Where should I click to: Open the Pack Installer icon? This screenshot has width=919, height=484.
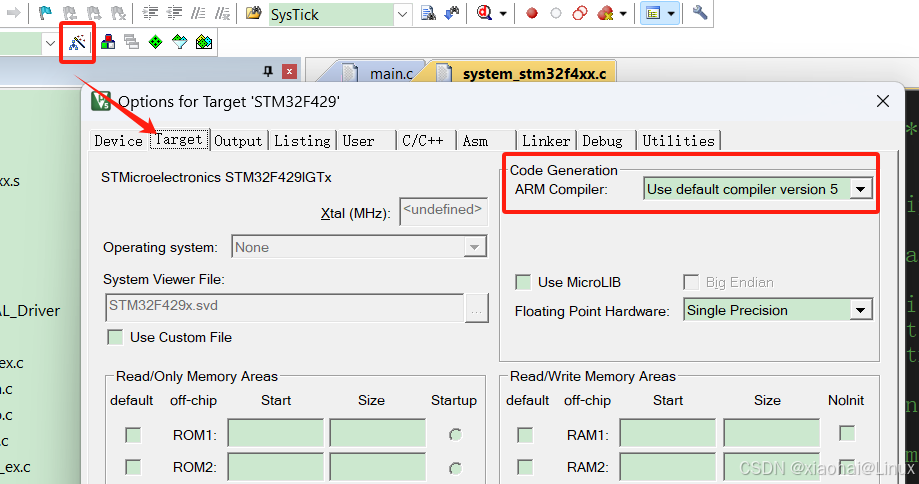click(204, 42)
